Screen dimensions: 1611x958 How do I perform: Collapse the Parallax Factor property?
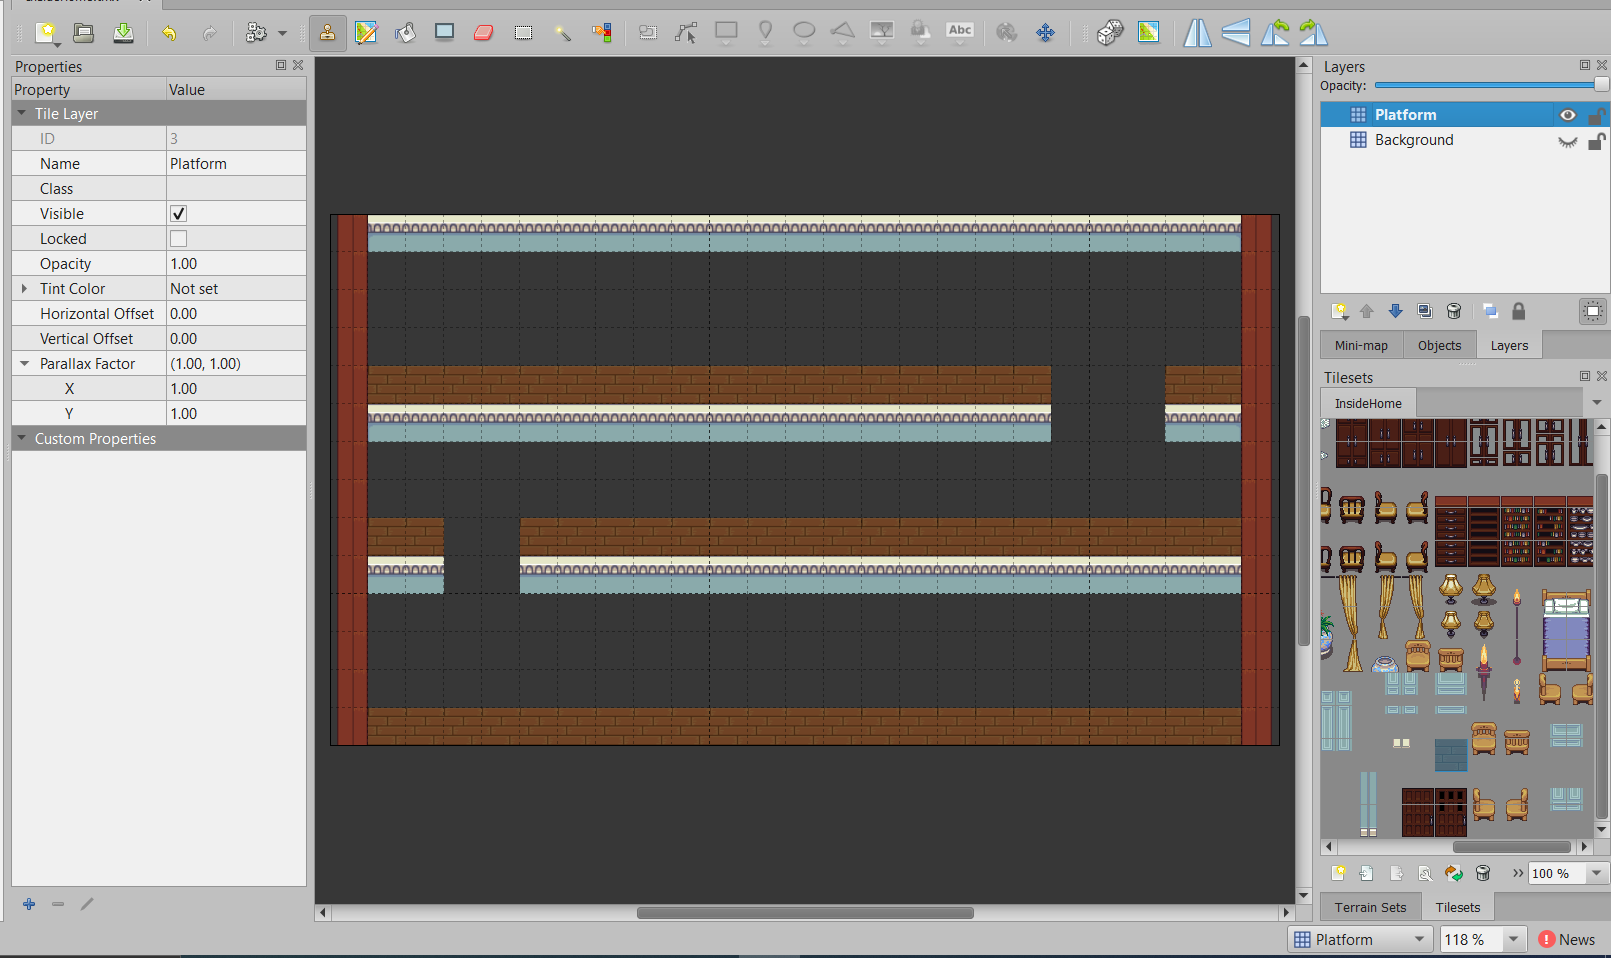click(25, 364)
